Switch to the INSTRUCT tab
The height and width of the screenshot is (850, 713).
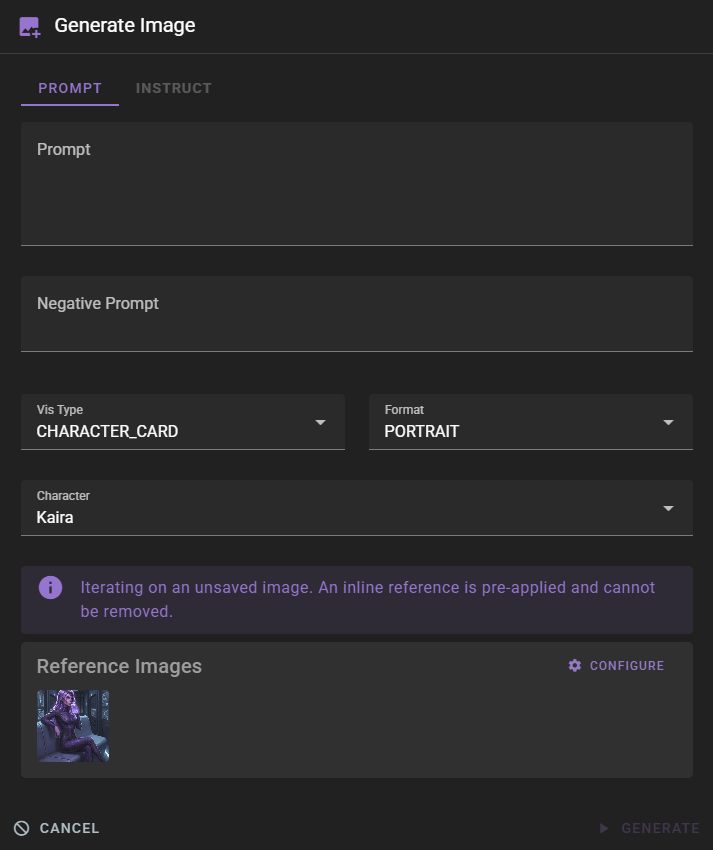173,88
